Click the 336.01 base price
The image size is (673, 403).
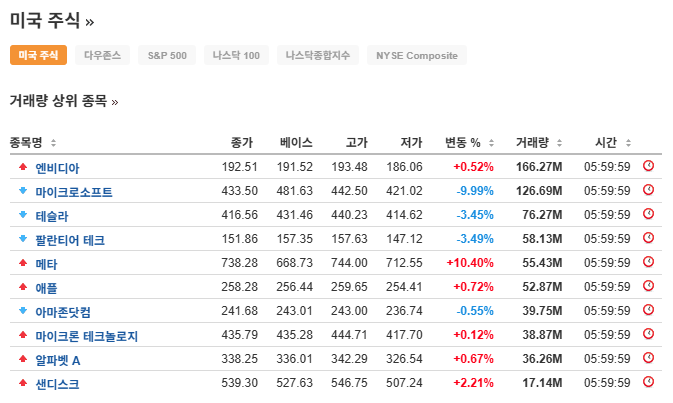294,359
